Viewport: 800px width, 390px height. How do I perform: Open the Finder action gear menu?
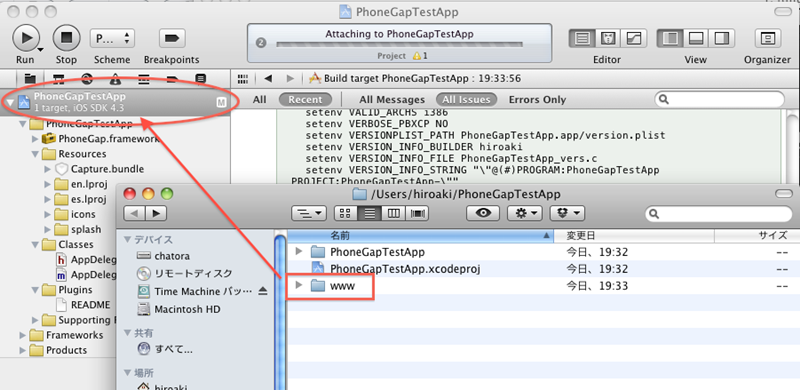click(525, 213)
